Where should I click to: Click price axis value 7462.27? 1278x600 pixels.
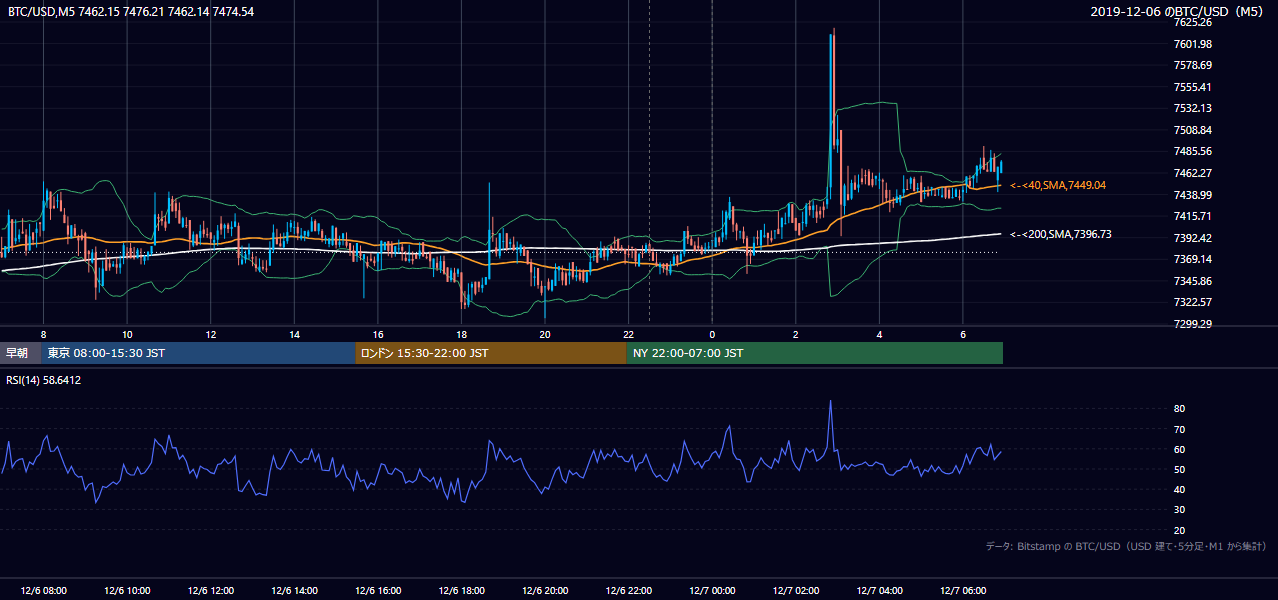(1193, 173)
